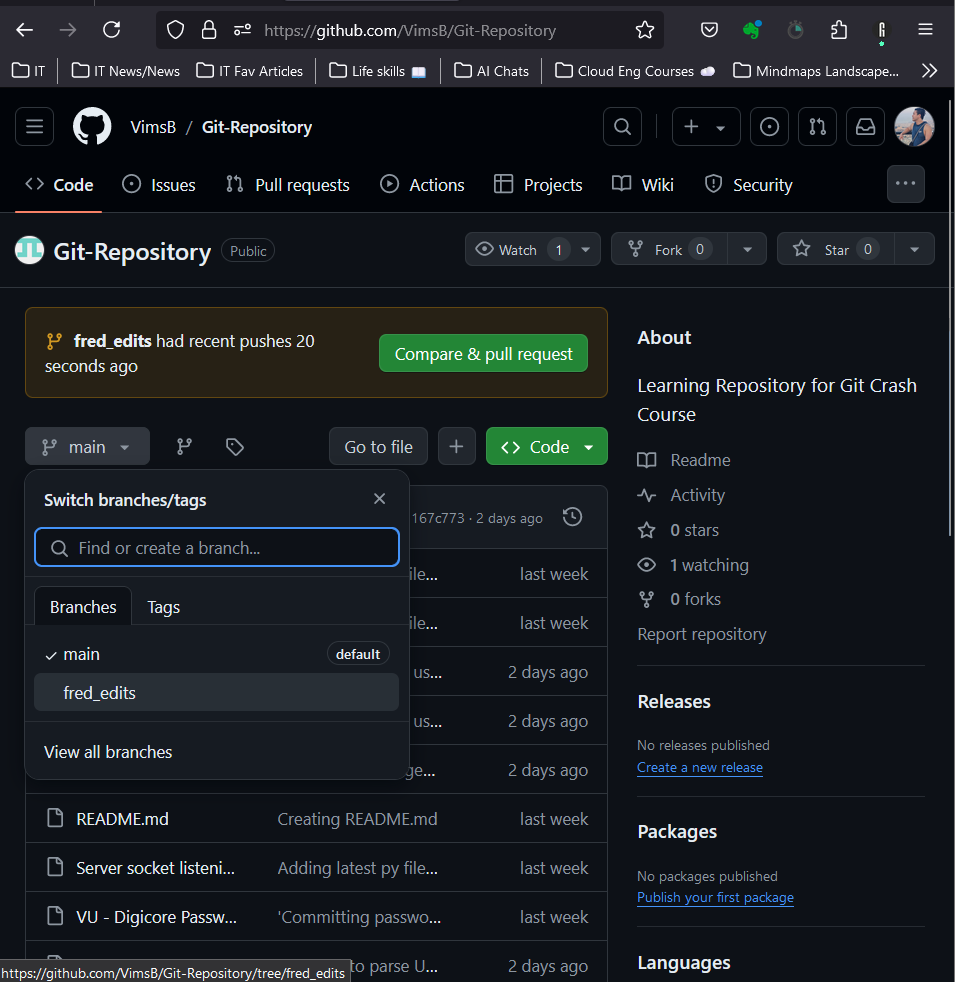This screenshot has width=955, height=982.
Task: Bookmark this page with the star icon
Action: (x=644, y=29)
